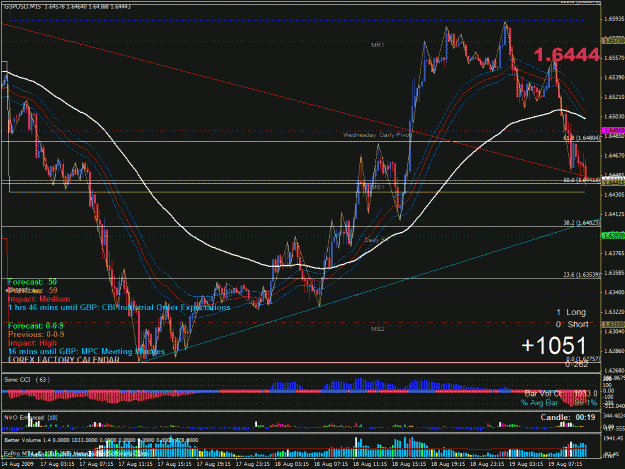Click the Candle: 00:19 countdown timer
The height and width of the screenshot is (469, 625).
pyautogui.click(x=568, y=417)
